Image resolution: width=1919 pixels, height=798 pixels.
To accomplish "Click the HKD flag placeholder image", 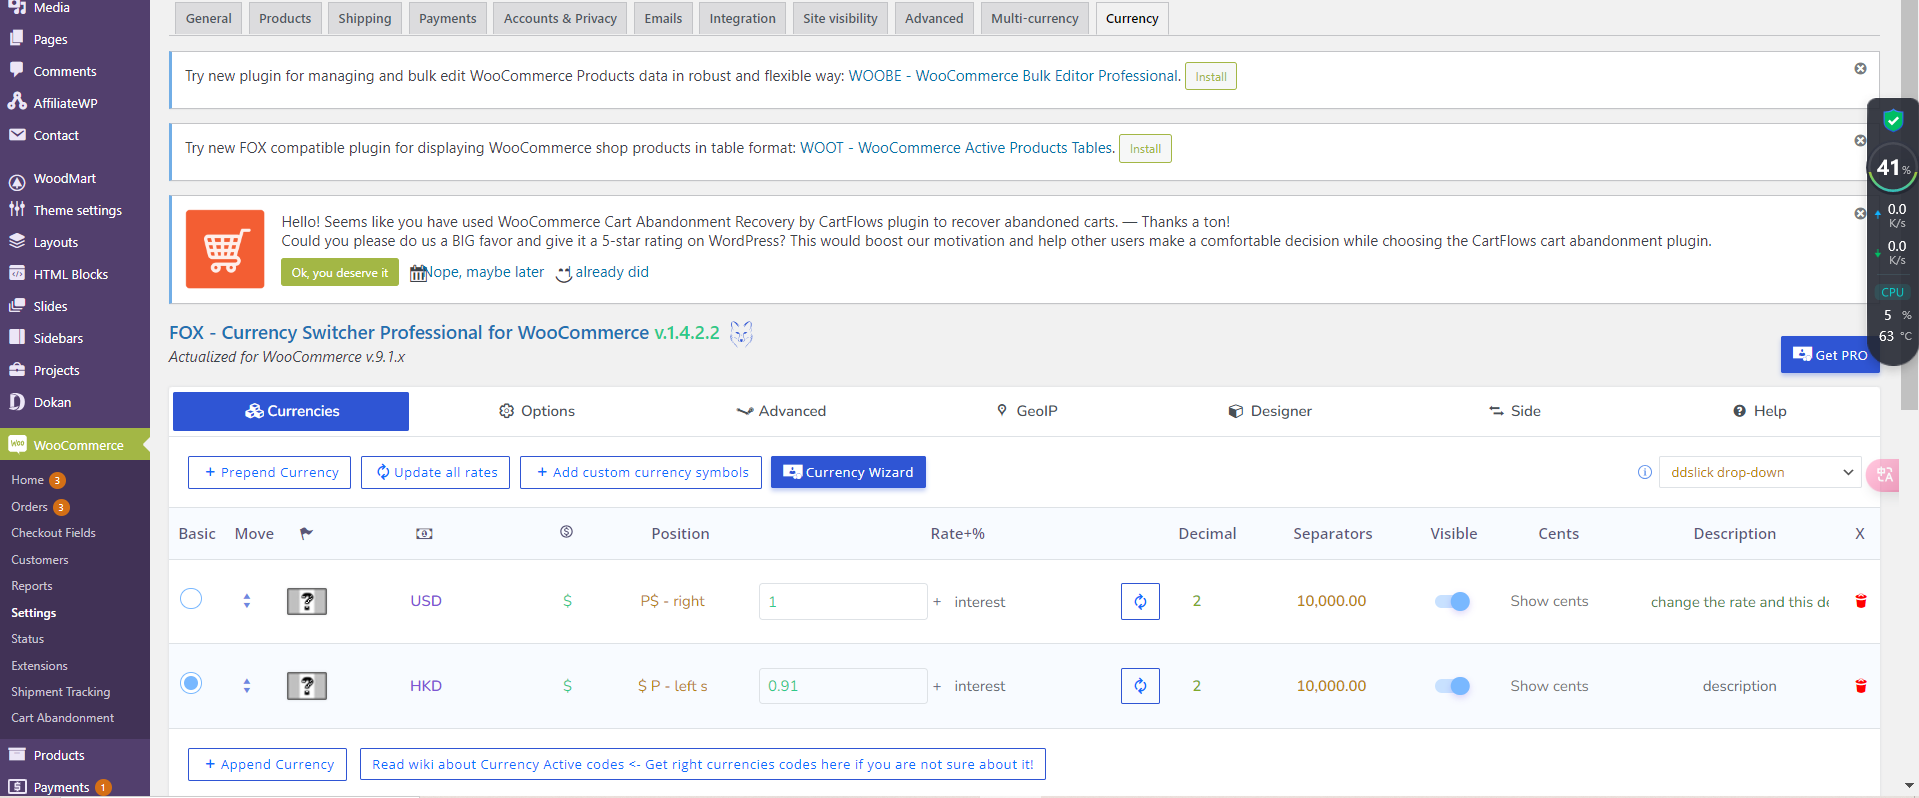I will tap(307, 686).
